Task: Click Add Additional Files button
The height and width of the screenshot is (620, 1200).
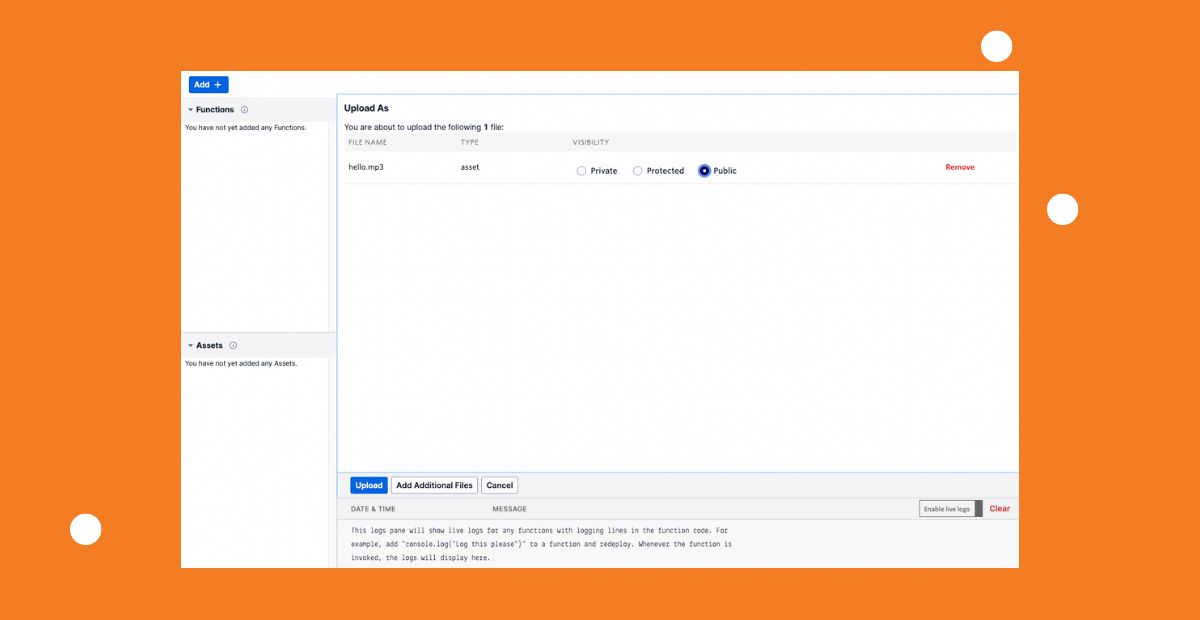Action: 434,485
